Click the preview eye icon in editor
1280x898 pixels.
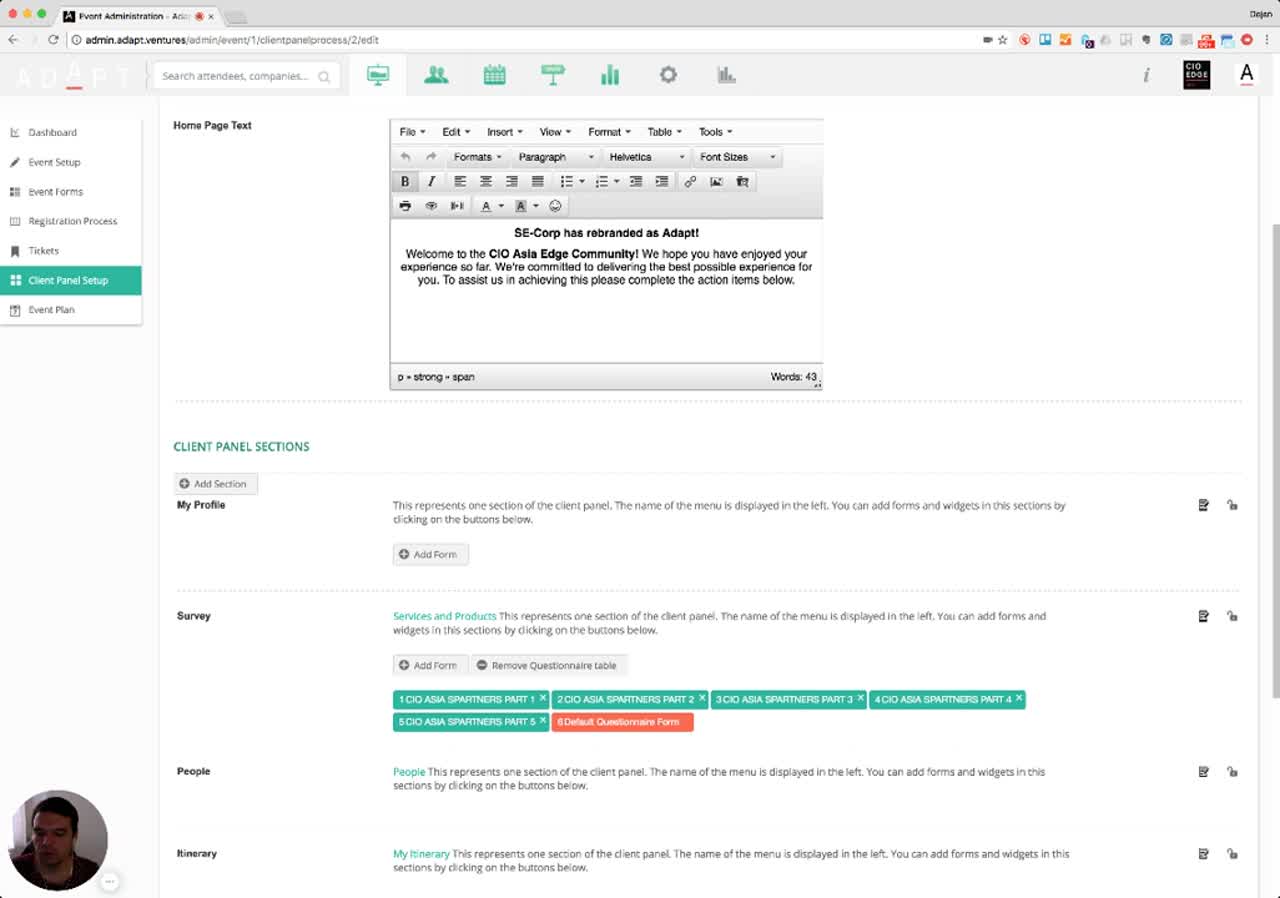(x=431, y=205)
